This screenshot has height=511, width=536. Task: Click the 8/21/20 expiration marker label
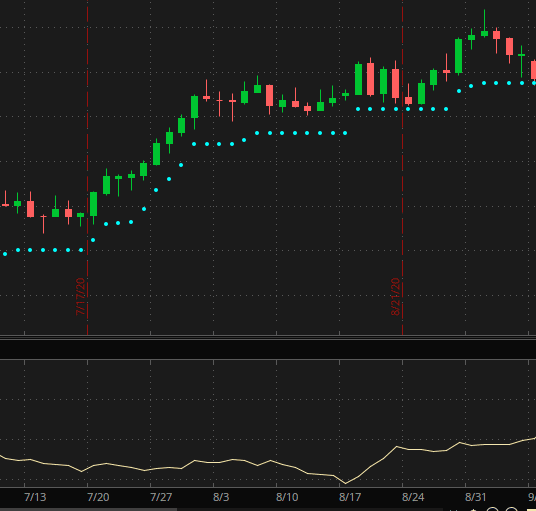tap(395, 296)
